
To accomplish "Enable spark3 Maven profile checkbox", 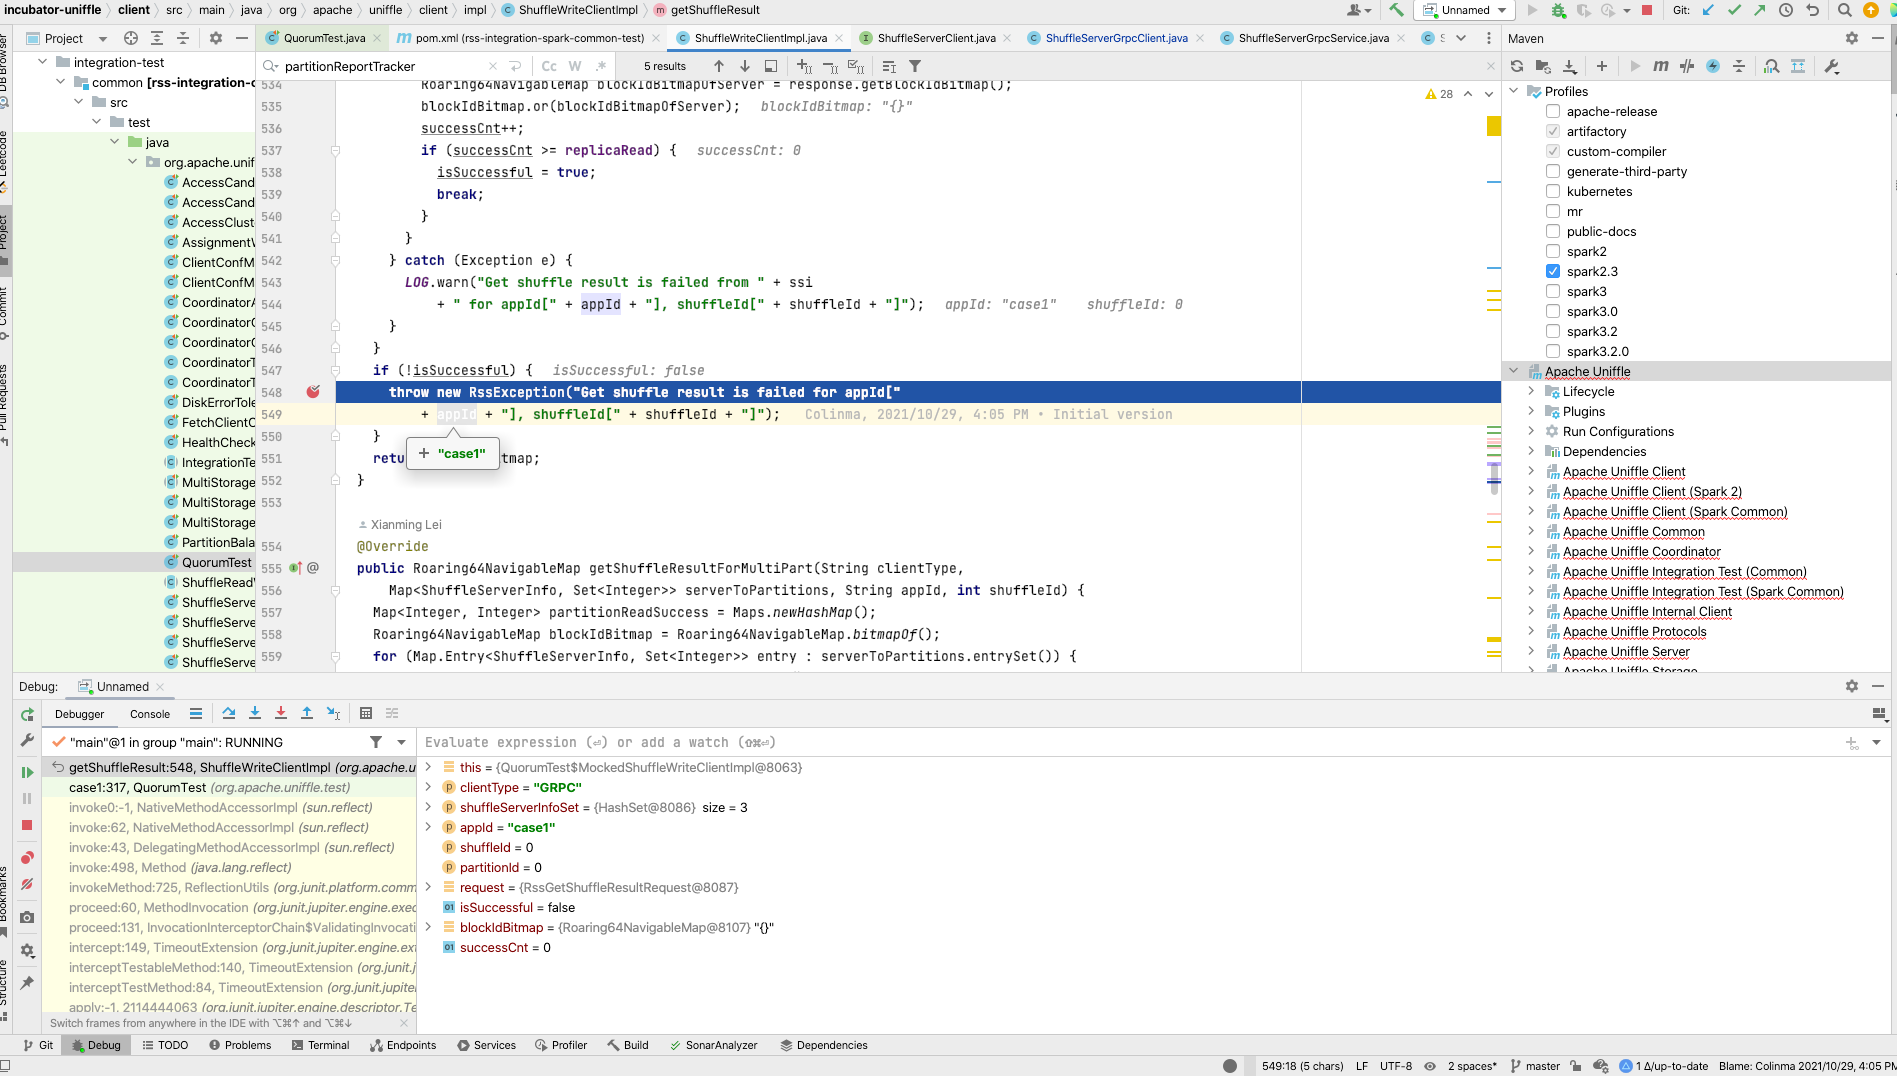I will click(x=1553, y=291).
